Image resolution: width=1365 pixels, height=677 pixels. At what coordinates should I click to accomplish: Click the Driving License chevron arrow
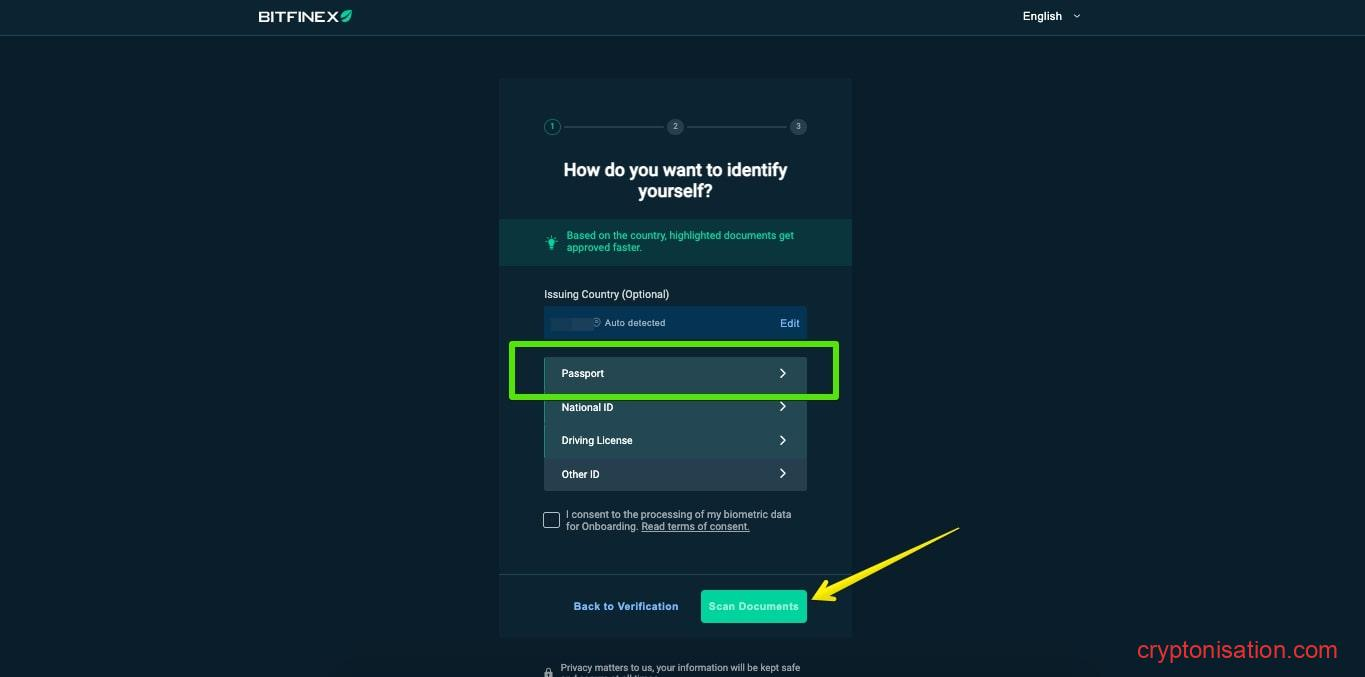tap(783, 440)
